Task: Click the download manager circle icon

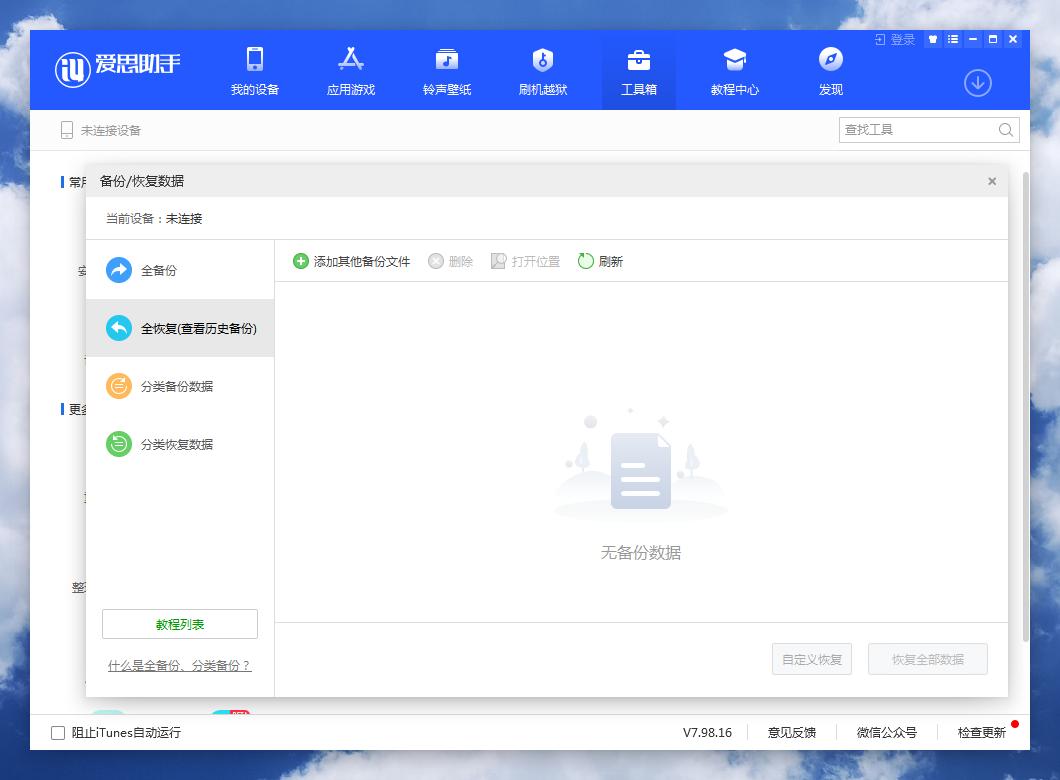Action: tap(977, 84)
